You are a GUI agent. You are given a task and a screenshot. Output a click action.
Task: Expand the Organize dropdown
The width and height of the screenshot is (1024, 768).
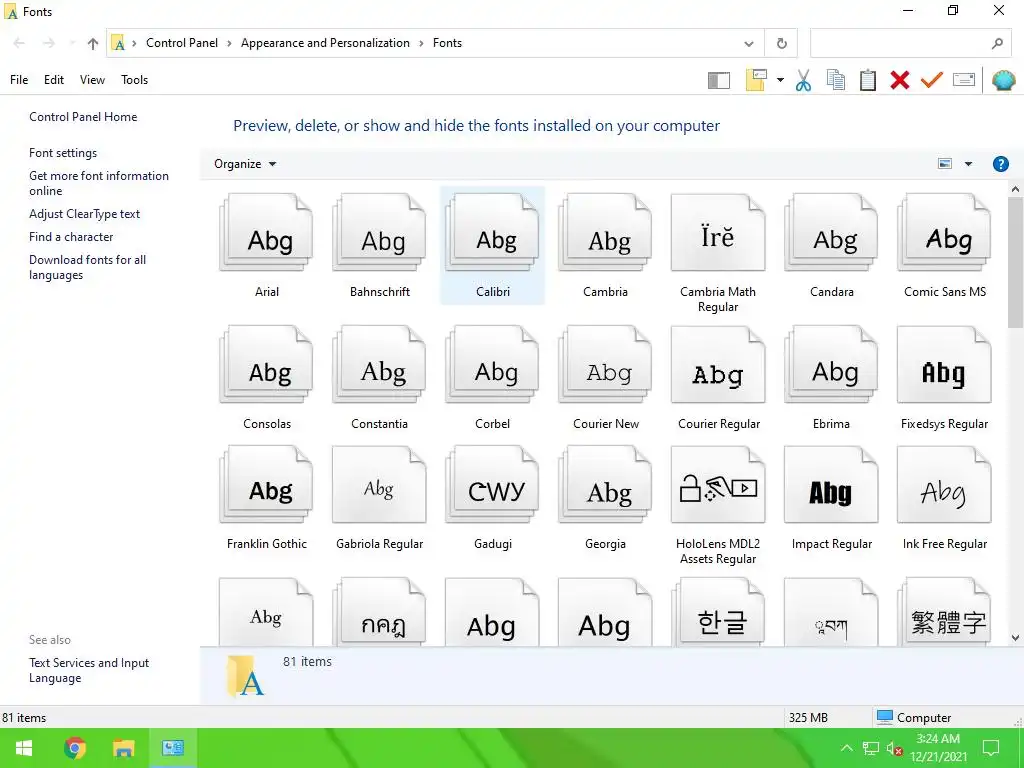pyautogui.click(x=245, y=164)
